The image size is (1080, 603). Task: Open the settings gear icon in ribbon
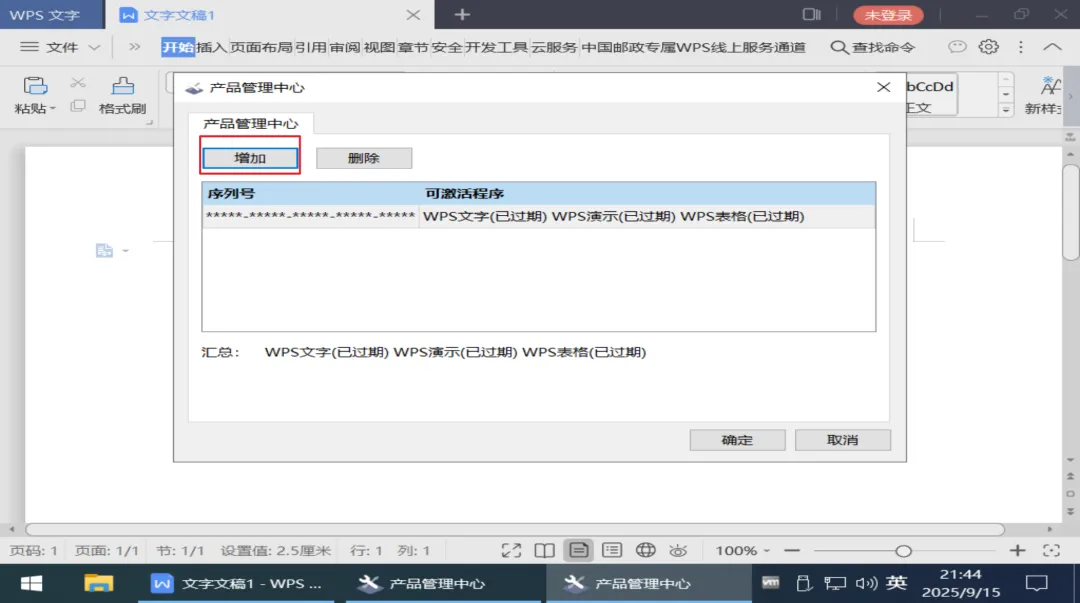988,47
